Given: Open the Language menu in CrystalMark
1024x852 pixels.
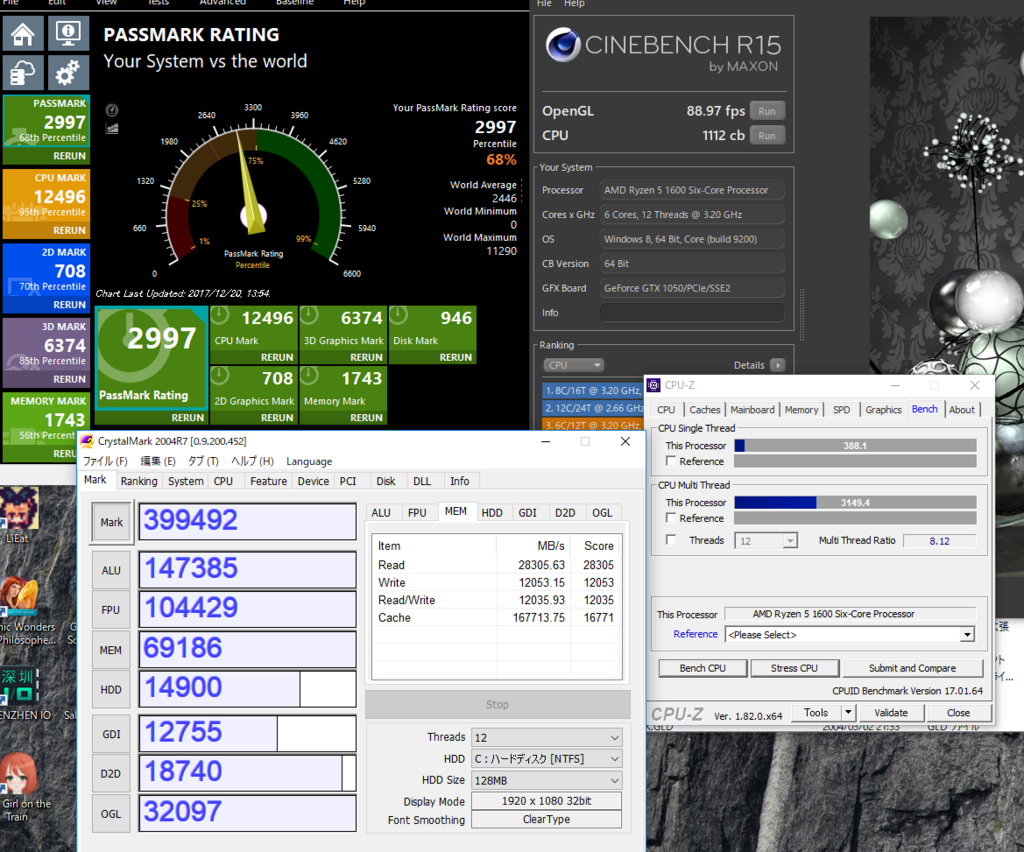Looking at the screenshot, I should [309, 461].
